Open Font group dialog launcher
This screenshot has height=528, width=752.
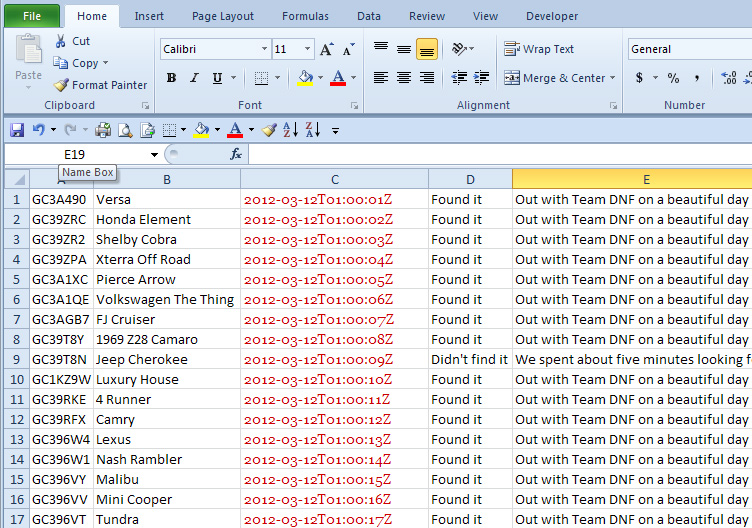354,106
